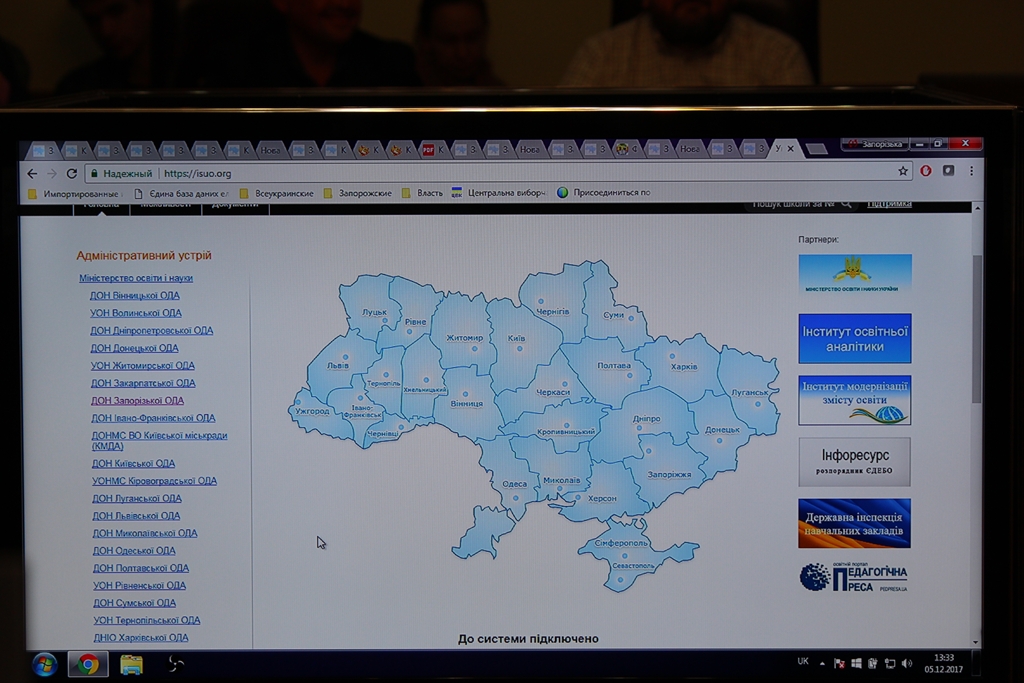Open the pinwheel app on the taskbar
This screenshot has width=1024, height=683.
[175, 664]
